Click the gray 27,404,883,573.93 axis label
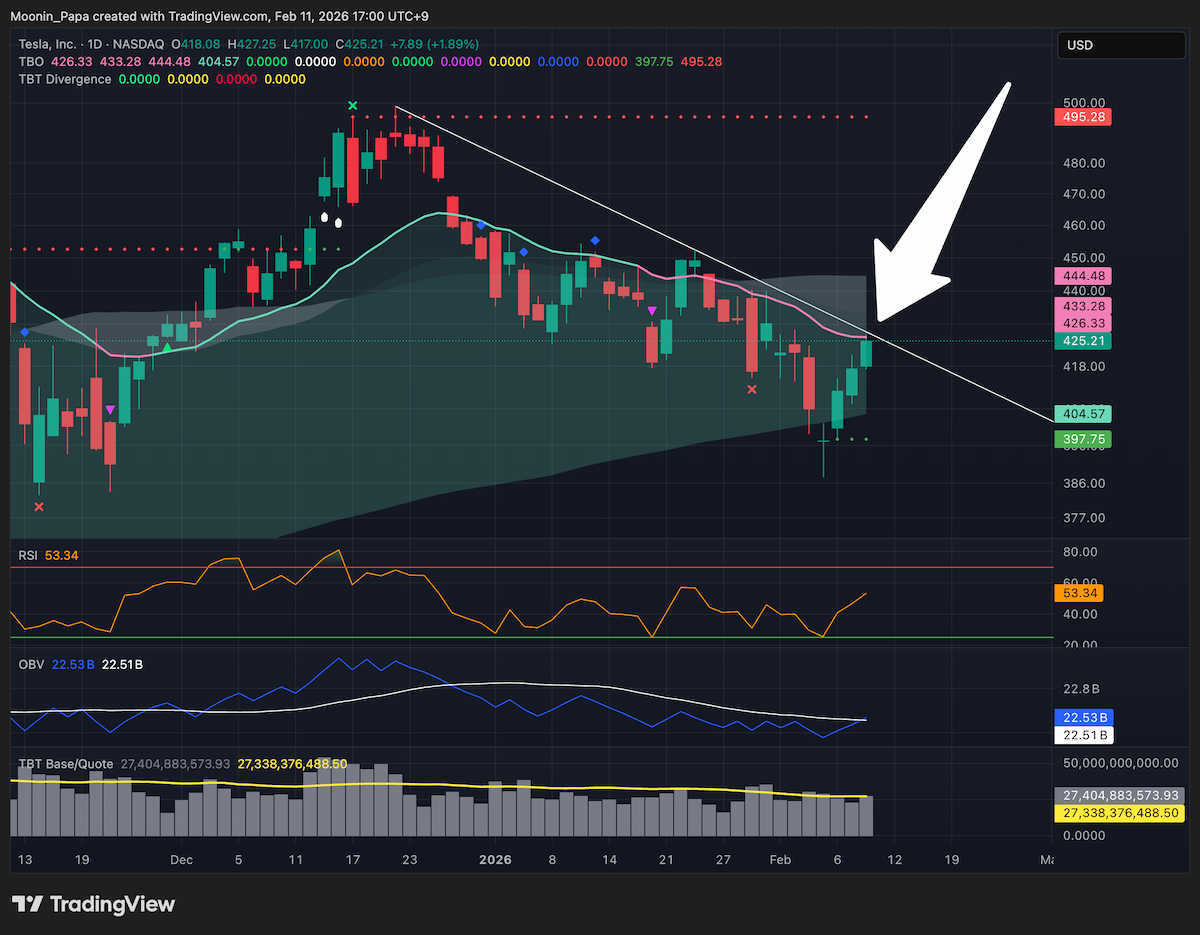This screenshot has width=1200, height=935. coord(1120,795)
